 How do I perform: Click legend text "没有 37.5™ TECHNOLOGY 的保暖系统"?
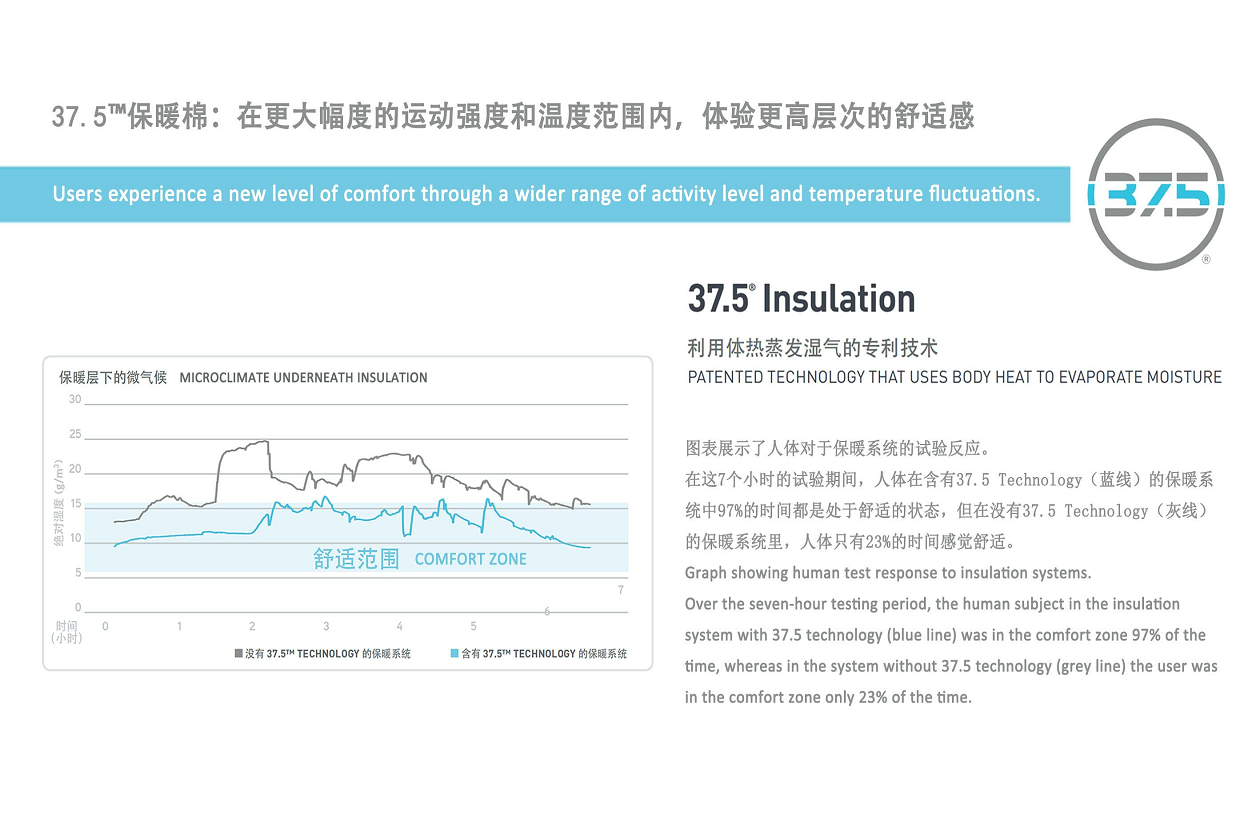(x=328, y=654)
